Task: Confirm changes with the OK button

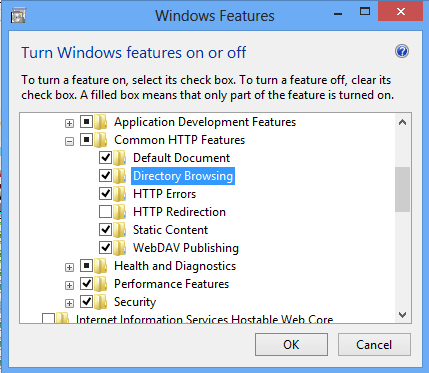Action: (291, 345)
